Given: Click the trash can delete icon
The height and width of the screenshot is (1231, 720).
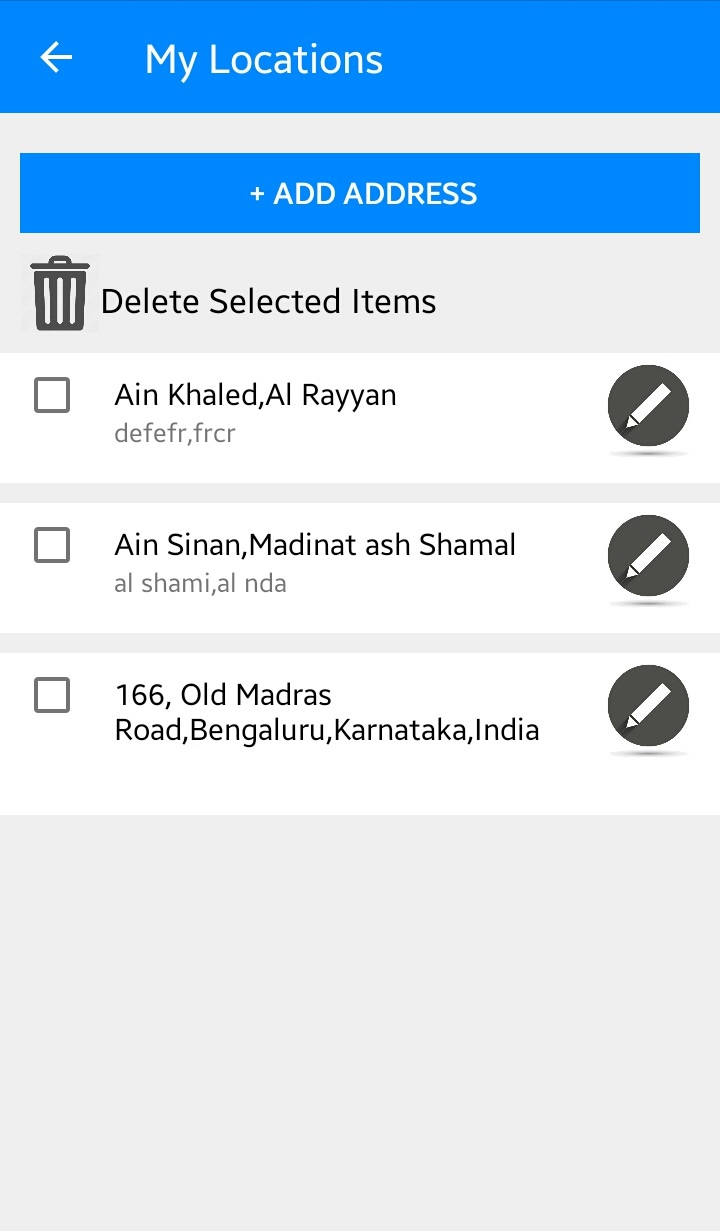Looking at the screenshot, I should click(60, 293).
